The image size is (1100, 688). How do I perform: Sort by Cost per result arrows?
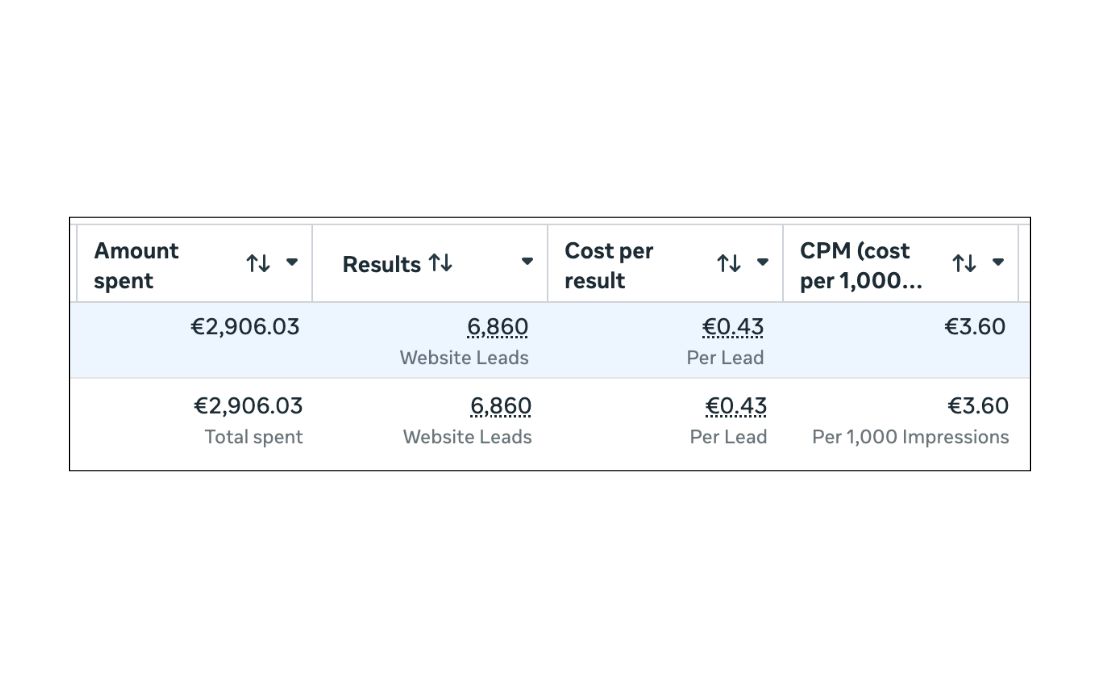tap(729, 263)
